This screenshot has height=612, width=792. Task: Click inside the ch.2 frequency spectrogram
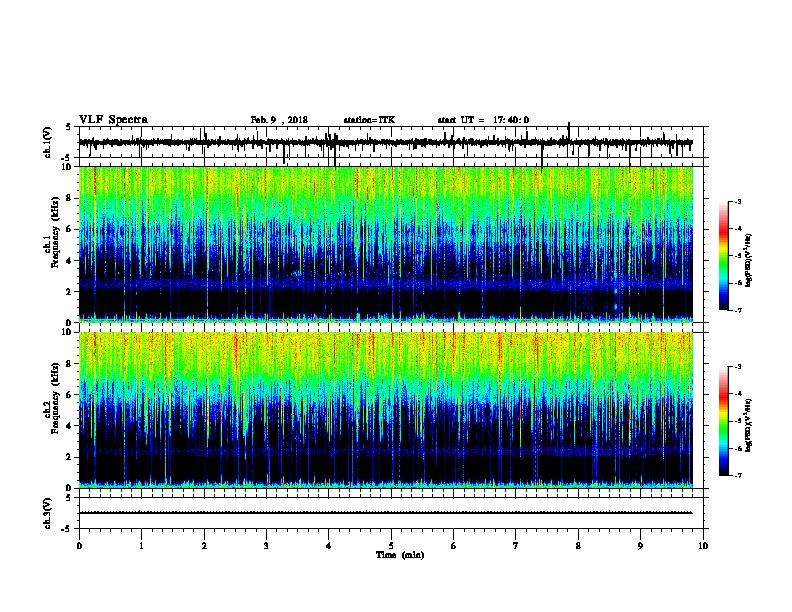(x=386, y=410)
